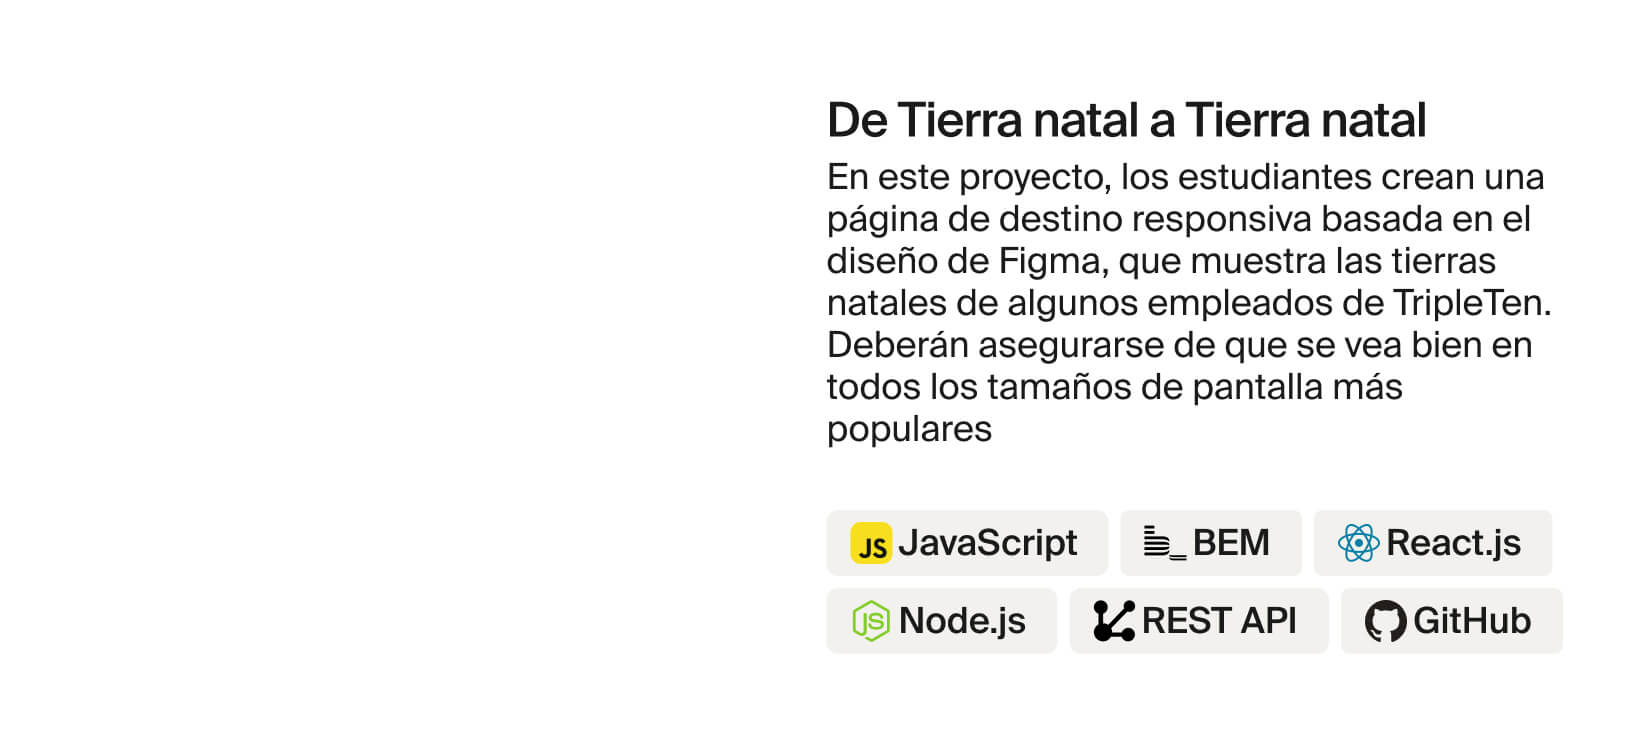Click the GitHub octocat icon
The height and width of the screenshot is (750, 1644).
click(1385, 621)
